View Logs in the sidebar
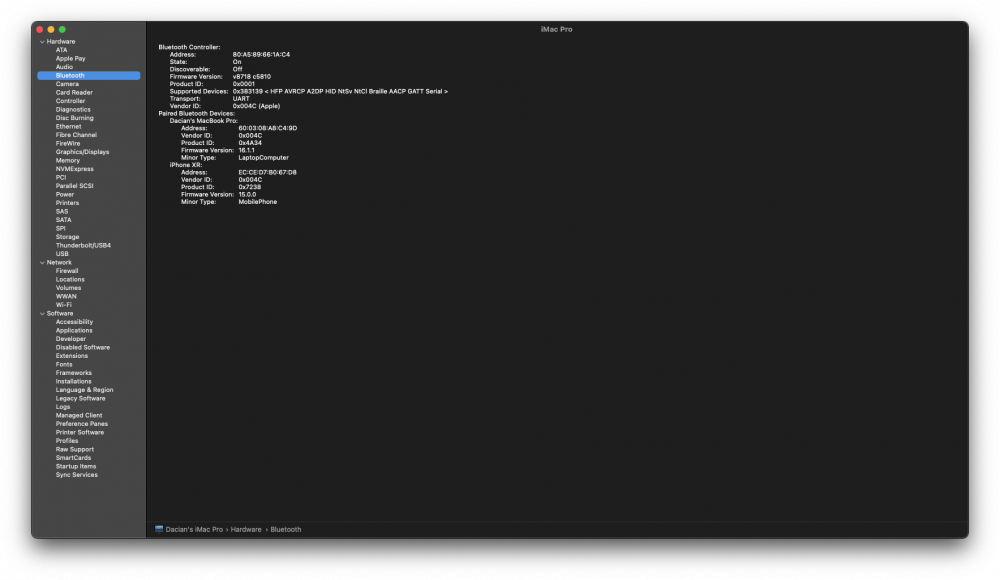1000x580 pixels. click(x=62, y=406)
